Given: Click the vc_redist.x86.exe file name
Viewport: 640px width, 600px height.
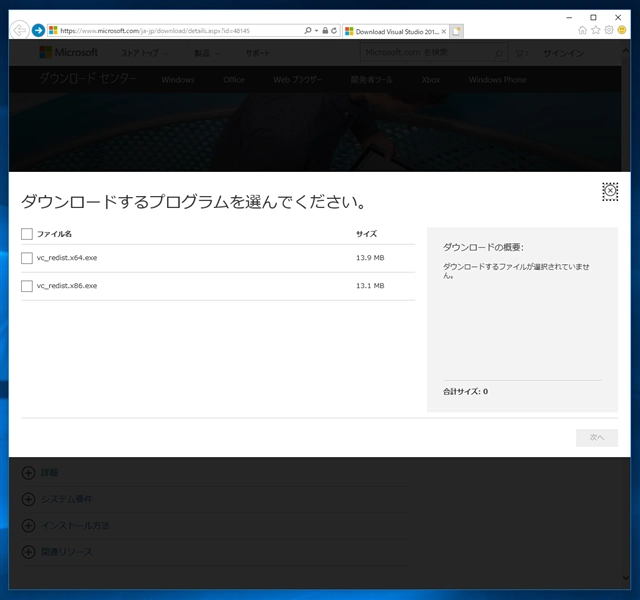Looking at the screenshot, I should [x=67, y=286].
